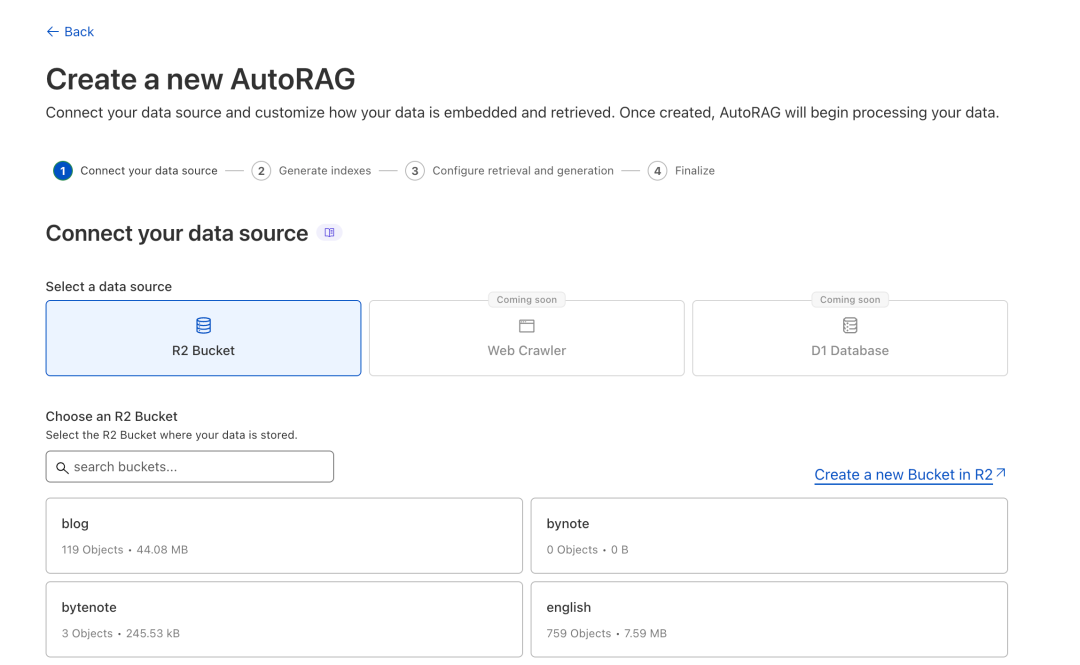Open the documentation icon beside Connect your data source
The width and height of the screenshot is (1080, 665).
pyautogui.click(x=330, y=232)
